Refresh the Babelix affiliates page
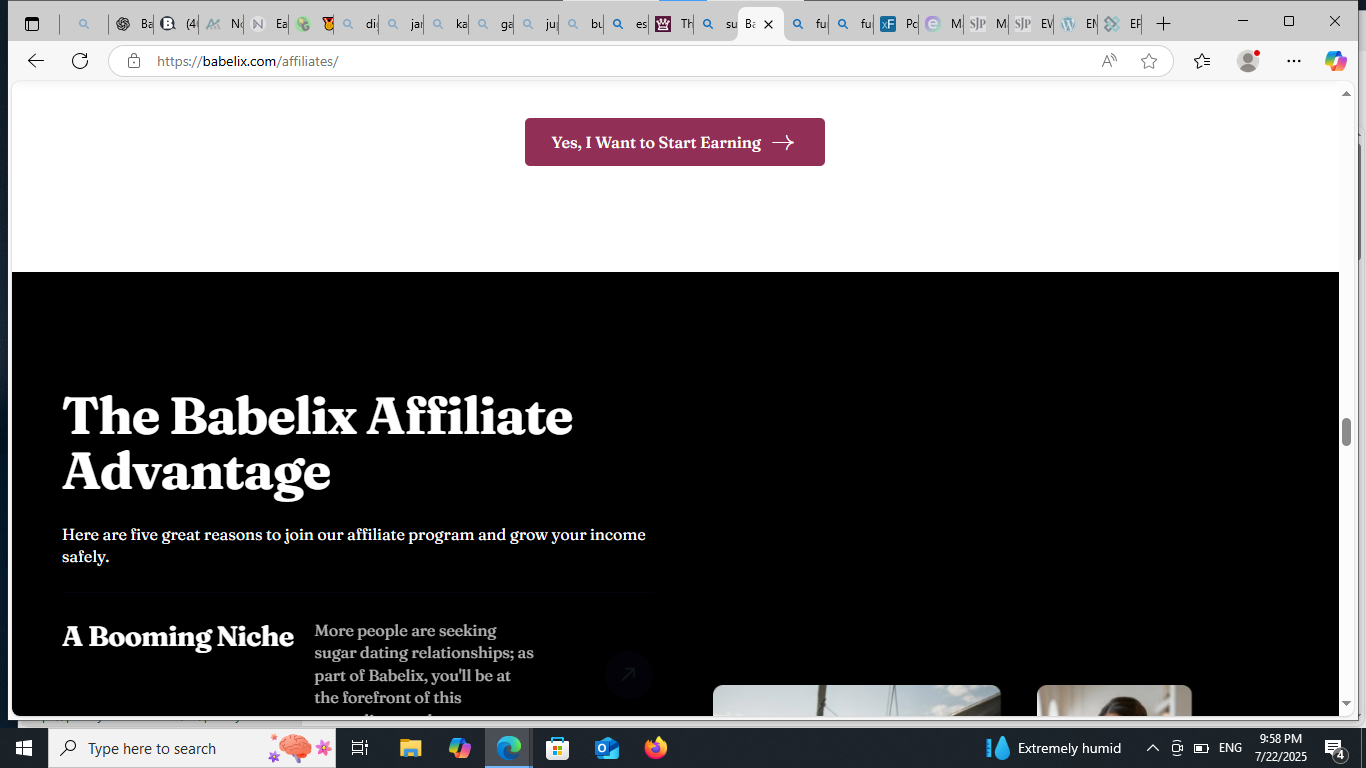The height and width of the screenshot is (768, 1366). (x=80, y=61)
